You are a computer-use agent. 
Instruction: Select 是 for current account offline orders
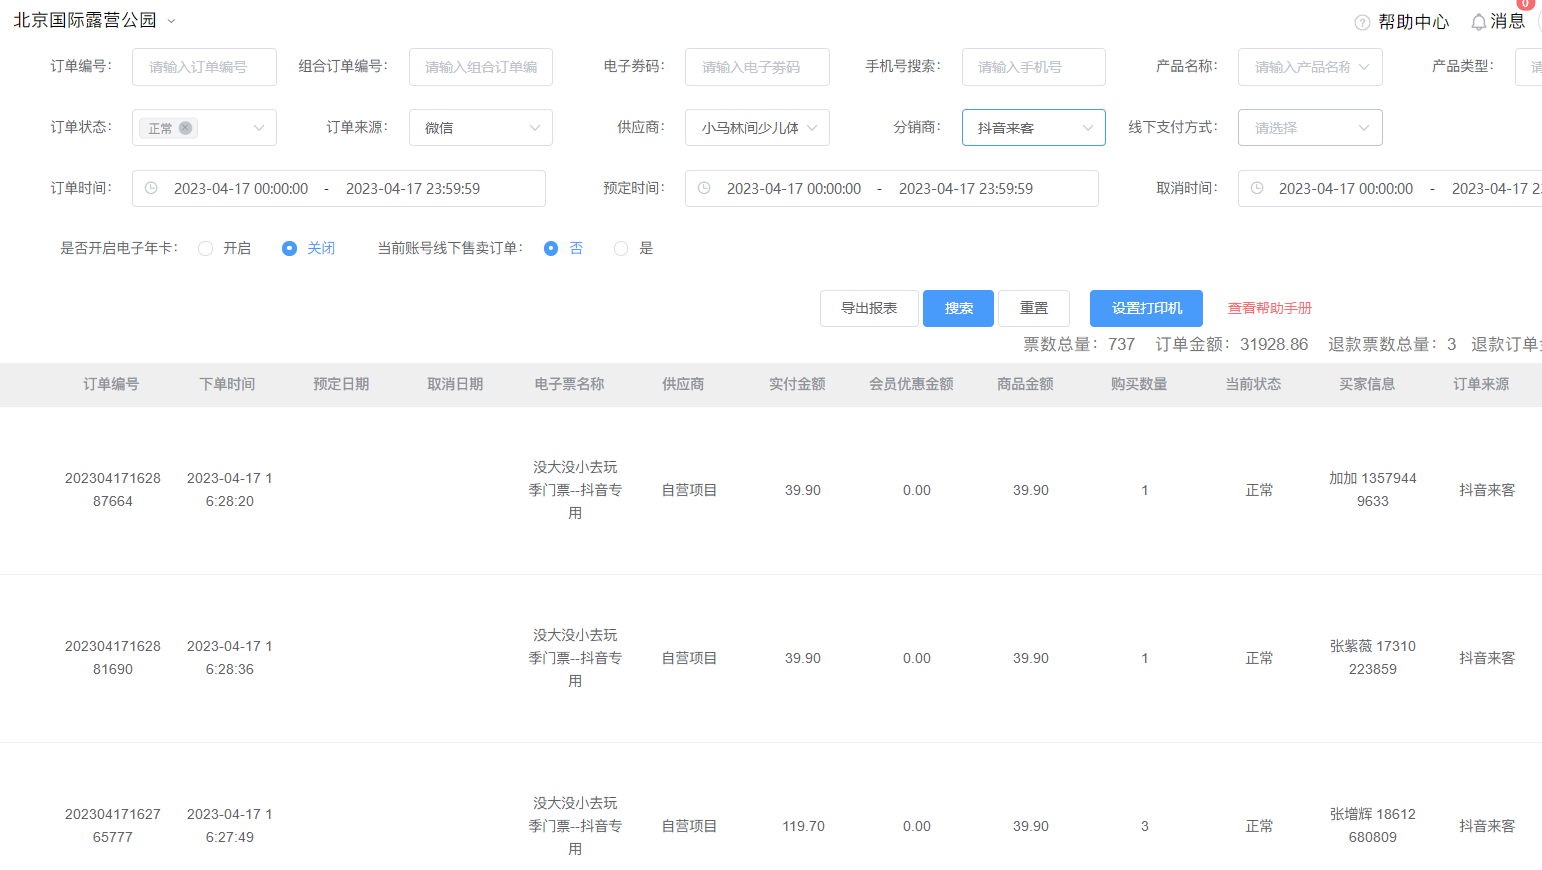[620, 248]
